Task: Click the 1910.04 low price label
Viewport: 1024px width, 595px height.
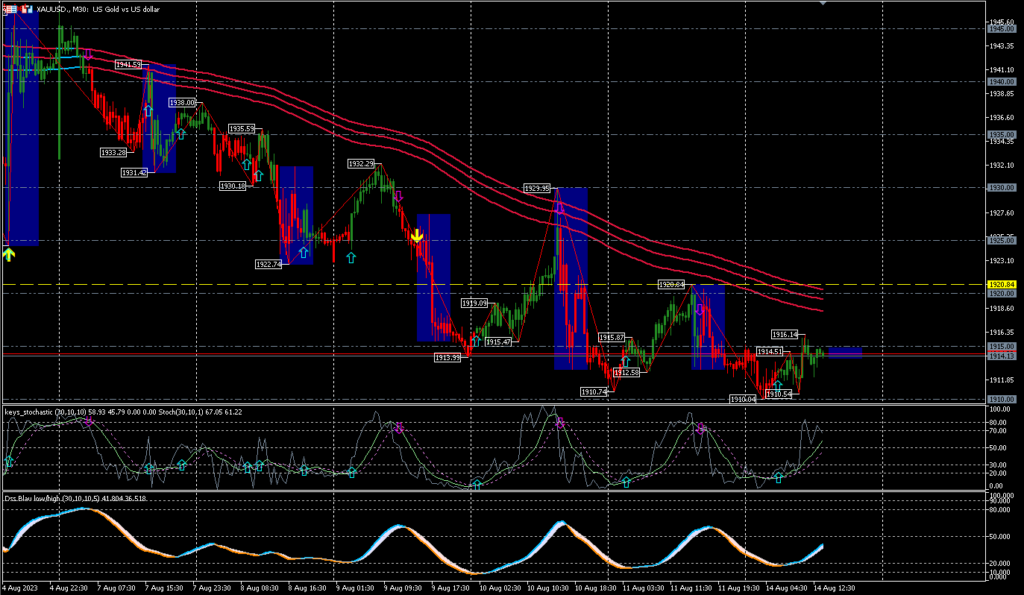Action: tap(743, 399)
